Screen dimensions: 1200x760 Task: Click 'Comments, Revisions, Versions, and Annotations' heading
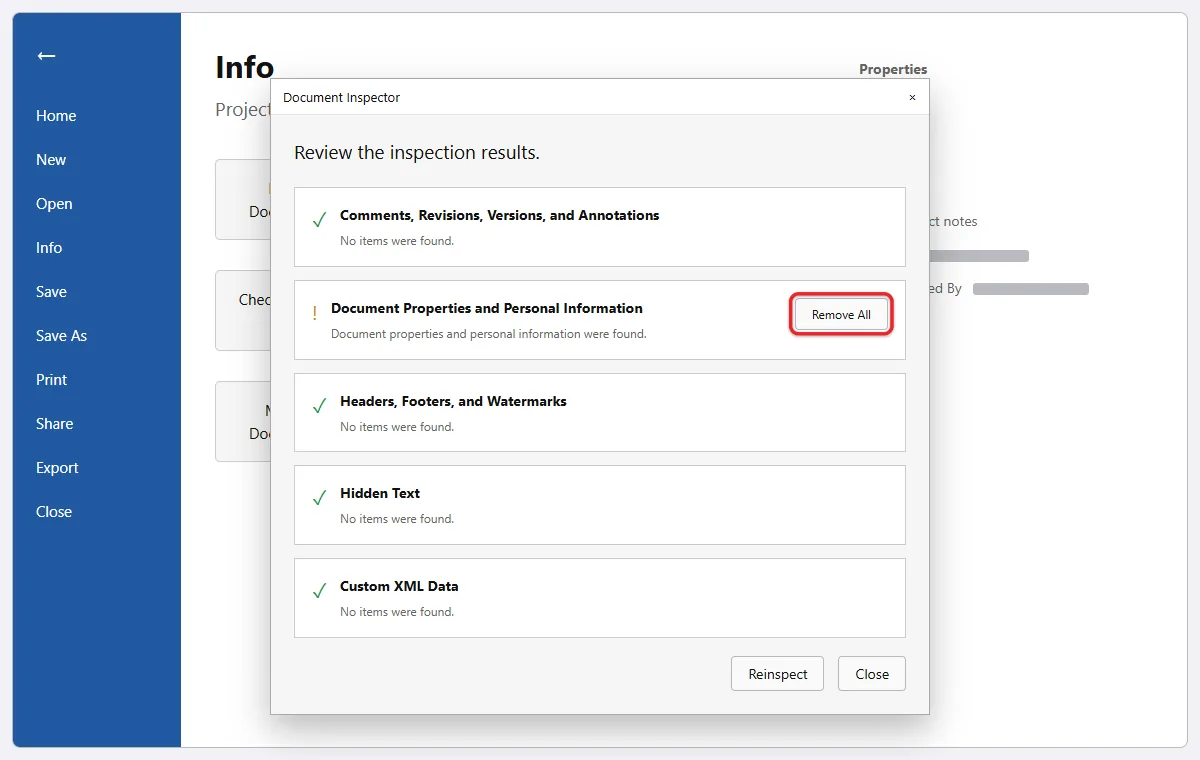click(499, 215)
